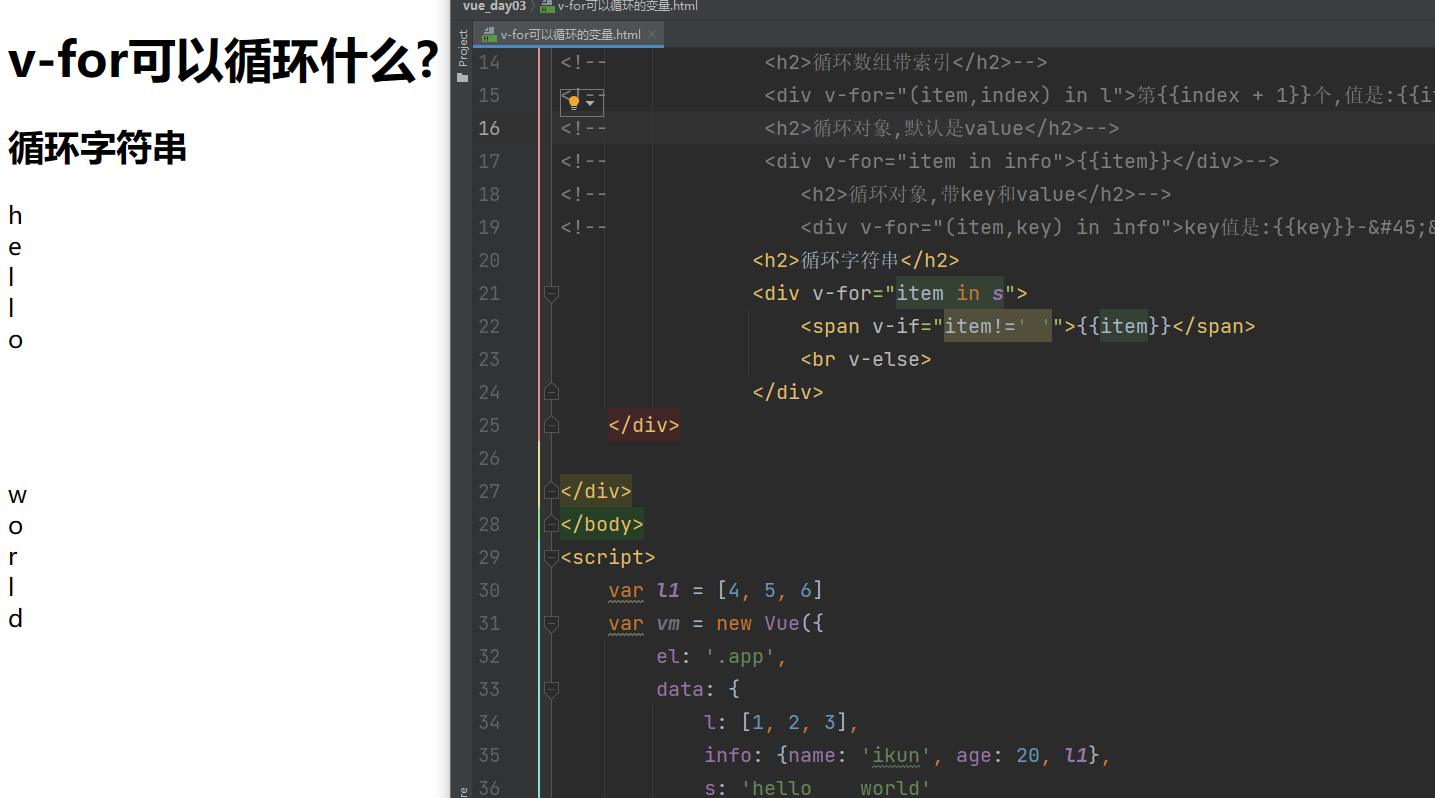
Task: Click the commented 循环对象,带key和value heading on line 18
Action: pos(961,194)
